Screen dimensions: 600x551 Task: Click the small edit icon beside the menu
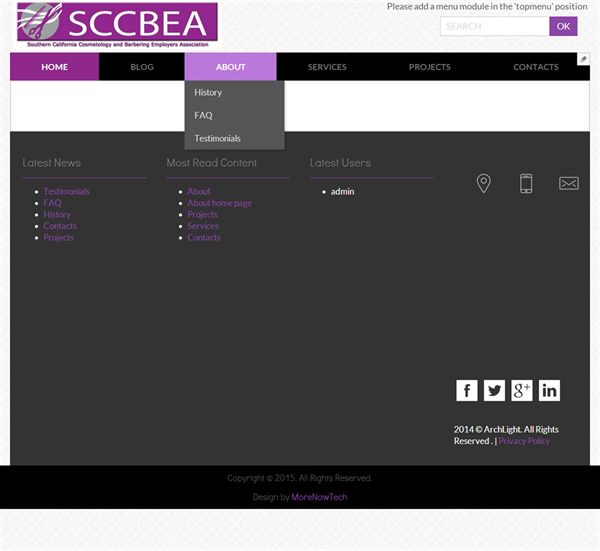click(583, 59)
